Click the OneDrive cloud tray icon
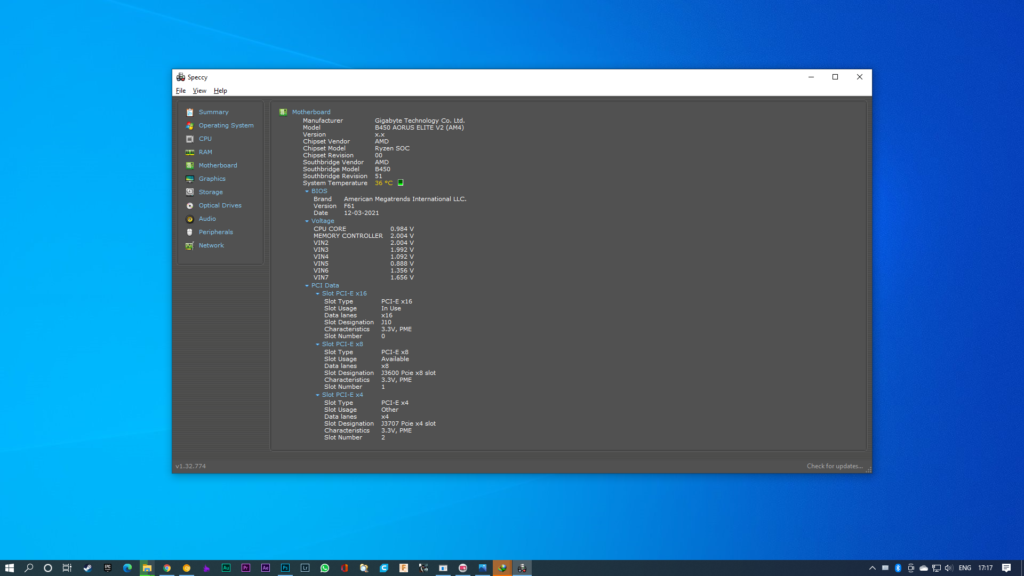Viewport: 1024px width, 576px height. tap(923, 568)
